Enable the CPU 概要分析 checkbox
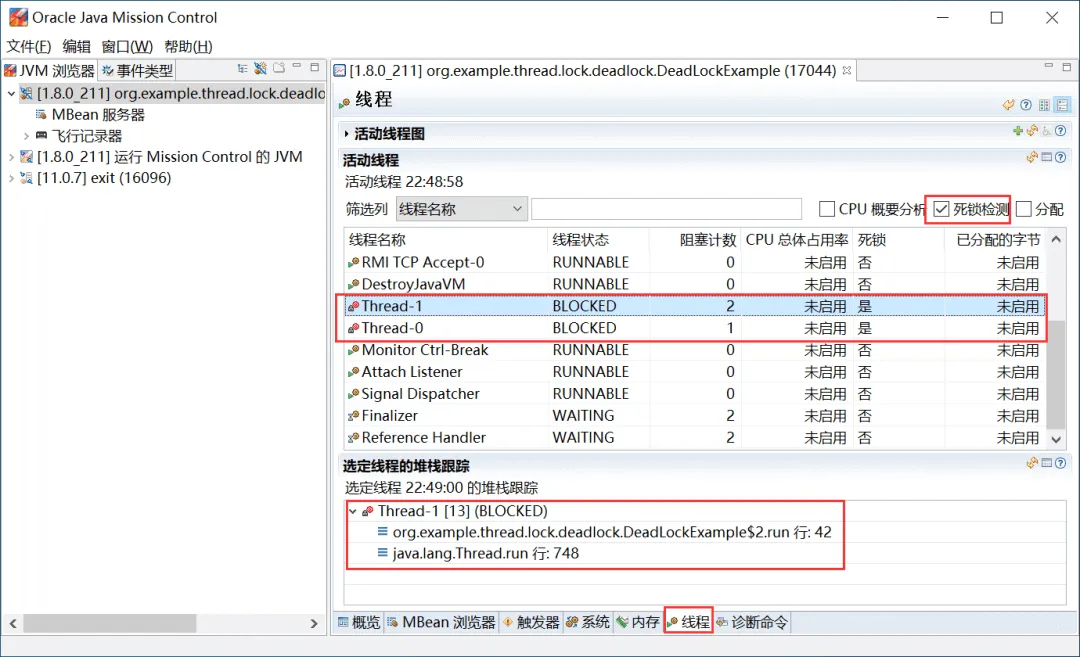Viewport: 1080px width, 657px height. [x=827, y=209]
